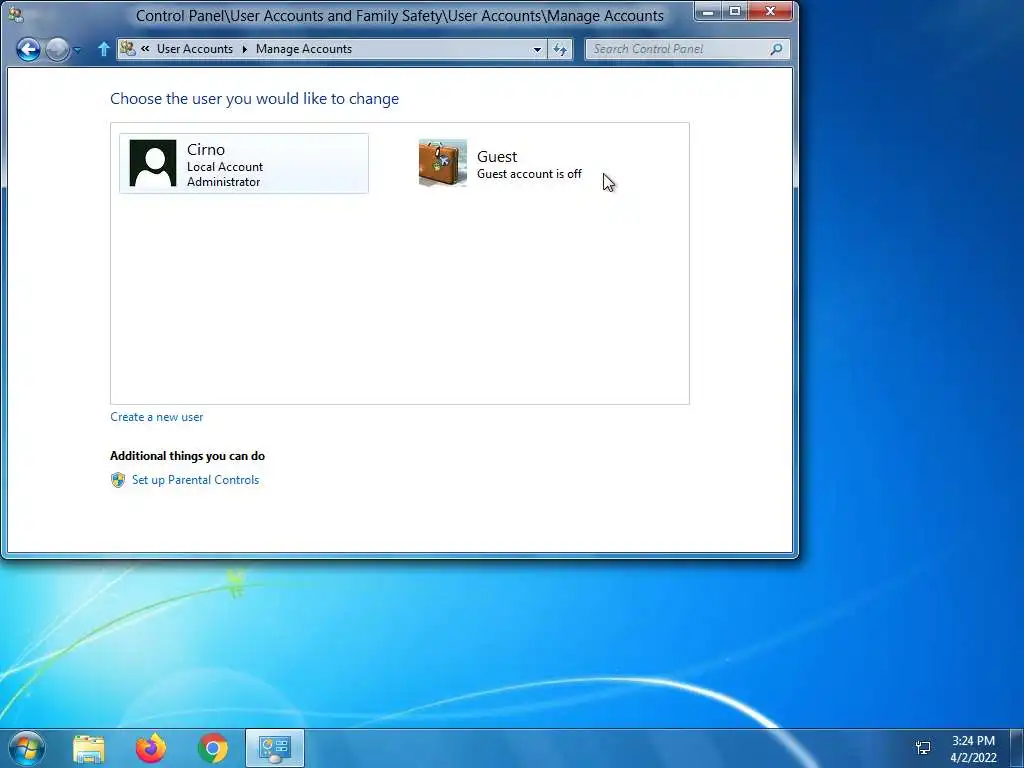The image size is (1024, 768).
Task: Expand the arrow after User Accounts breadcrumb
Action: 244,49
